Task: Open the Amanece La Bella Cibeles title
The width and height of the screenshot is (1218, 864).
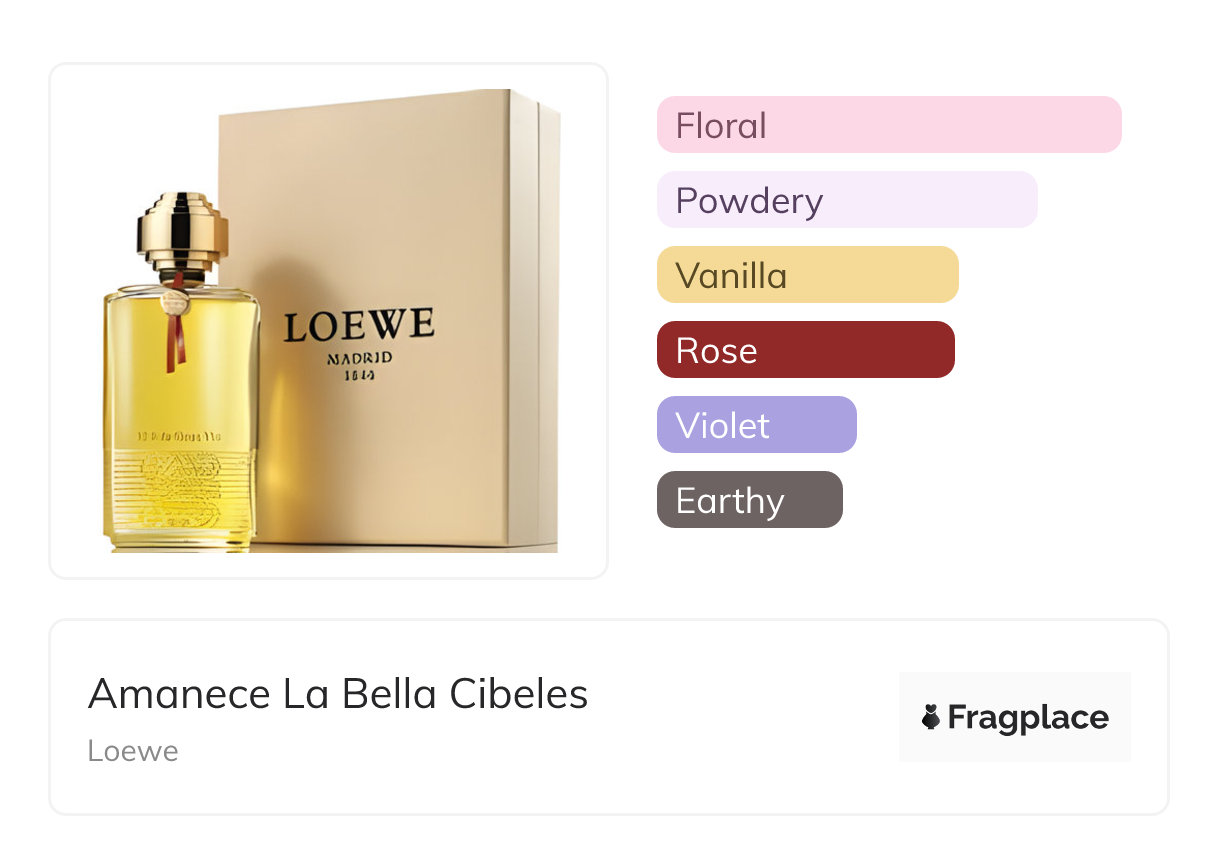Action: pyautogui.click(x=338, y=693)
